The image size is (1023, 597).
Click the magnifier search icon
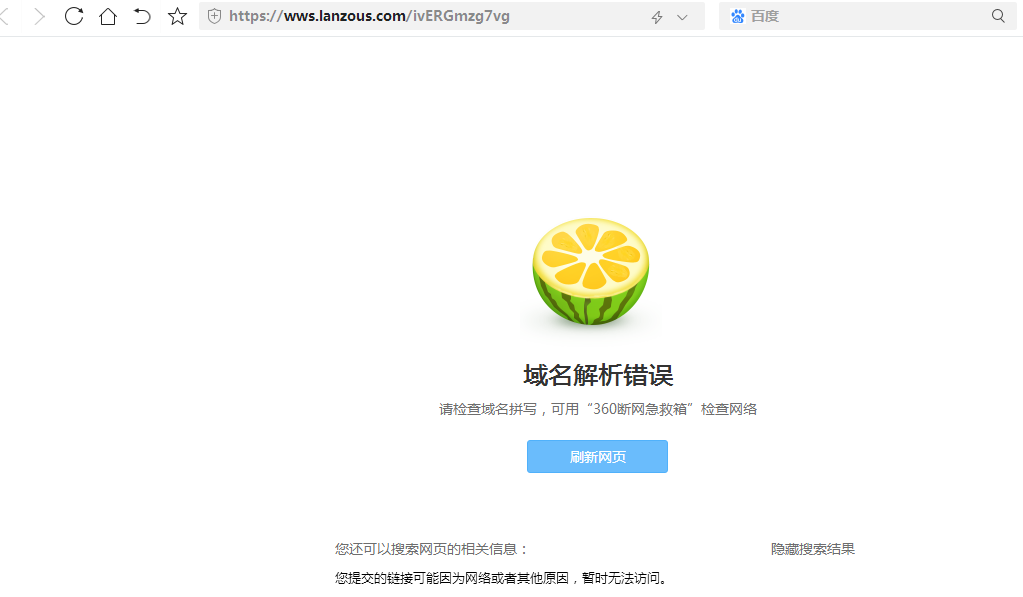[998, 16]
